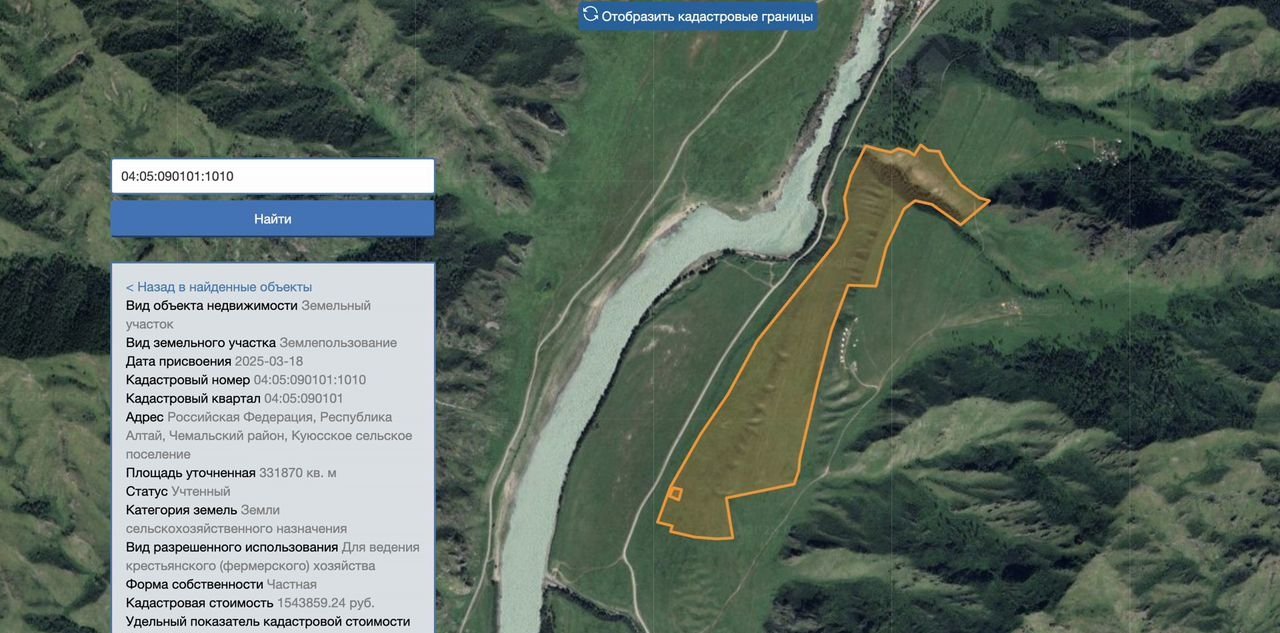The image size is (1280, 633).
Task: Focus the cadastral number search field
Action: click(272, 176)
